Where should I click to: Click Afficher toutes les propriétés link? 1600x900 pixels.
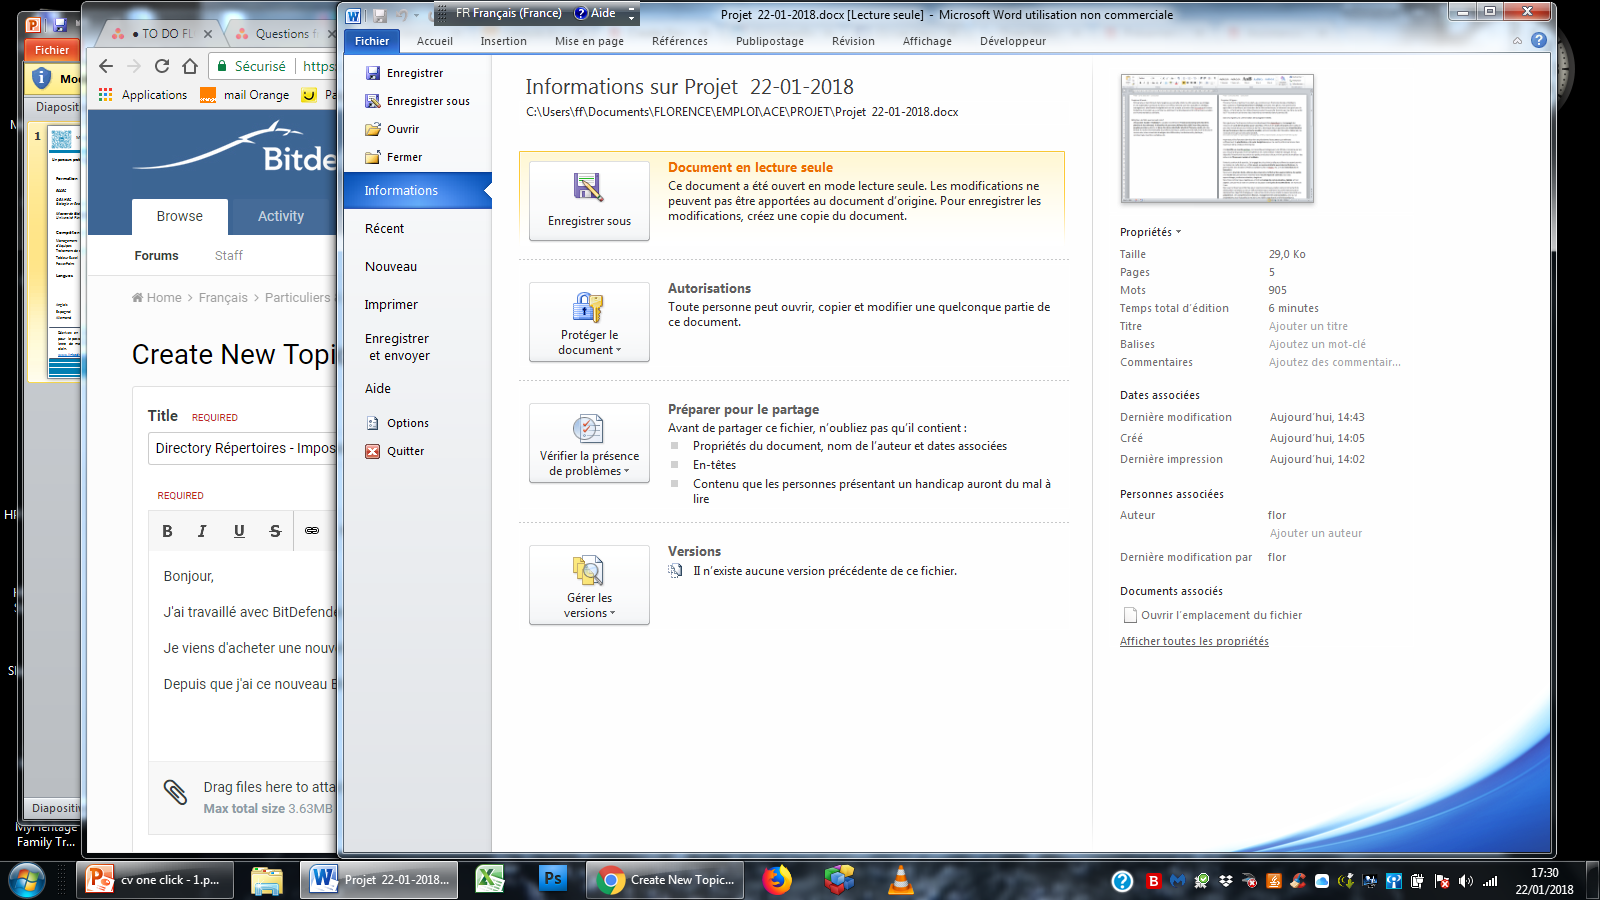1194,641
